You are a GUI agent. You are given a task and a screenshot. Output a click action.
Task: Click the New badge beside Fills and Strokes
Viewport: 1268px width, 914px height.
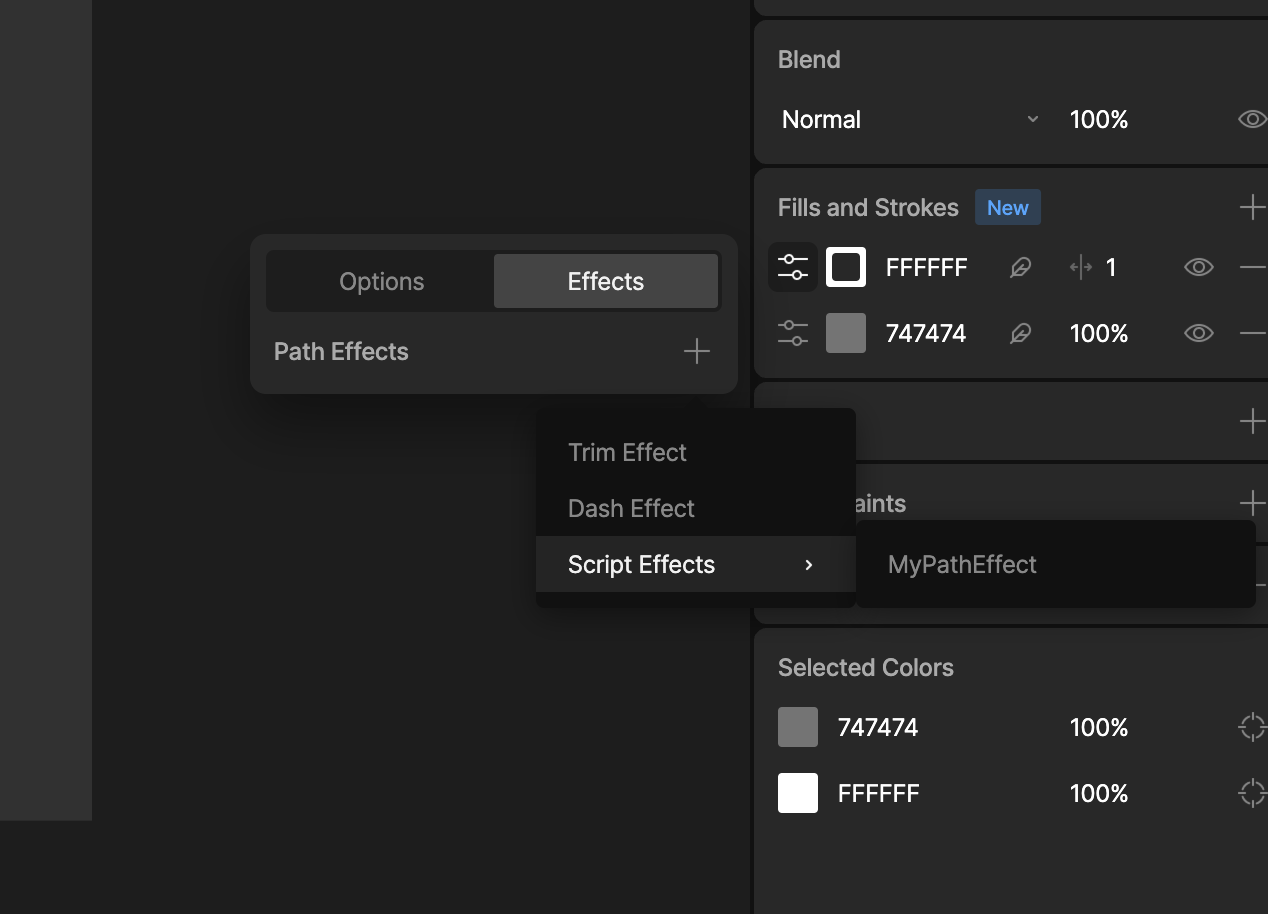point(1007,207)
